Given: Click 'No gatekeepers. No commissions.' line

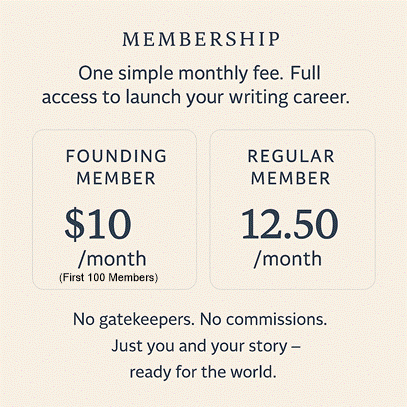Looking at the screenshot, I should tap(200, 319).
